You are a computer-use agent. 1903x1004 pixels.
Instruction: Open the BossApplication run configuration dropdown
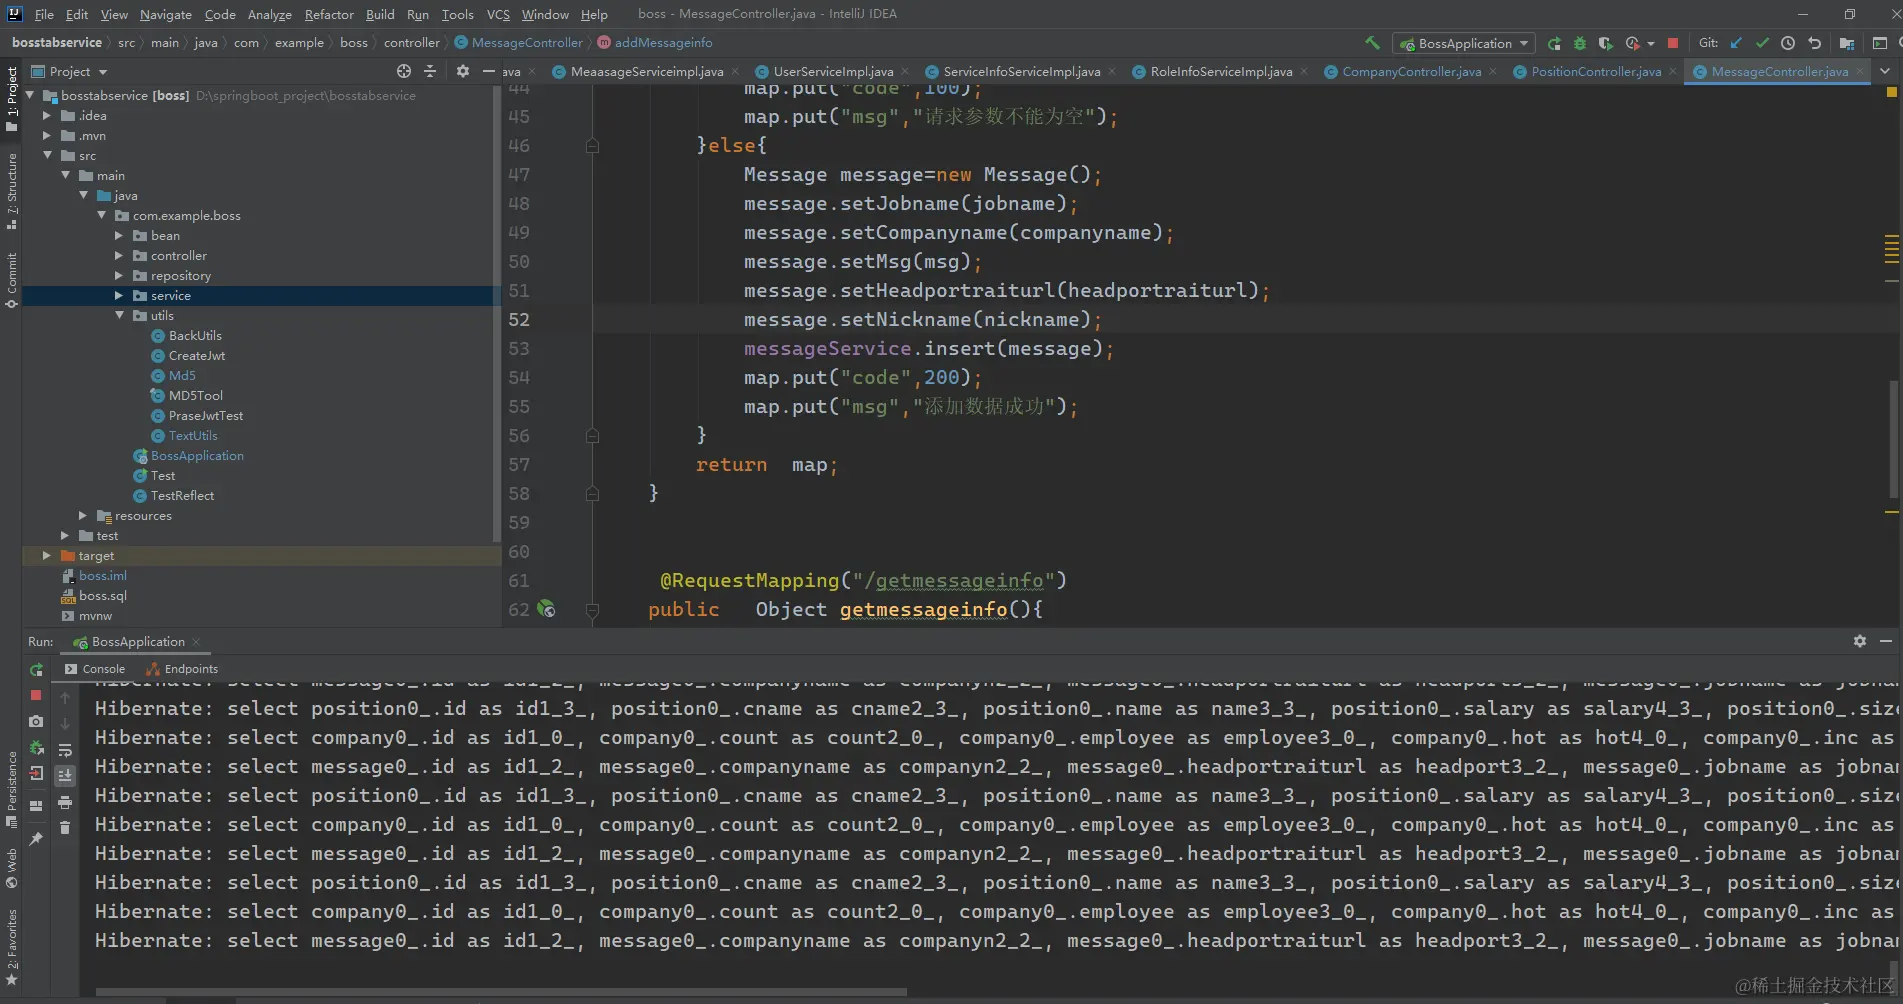point(1464,43)
